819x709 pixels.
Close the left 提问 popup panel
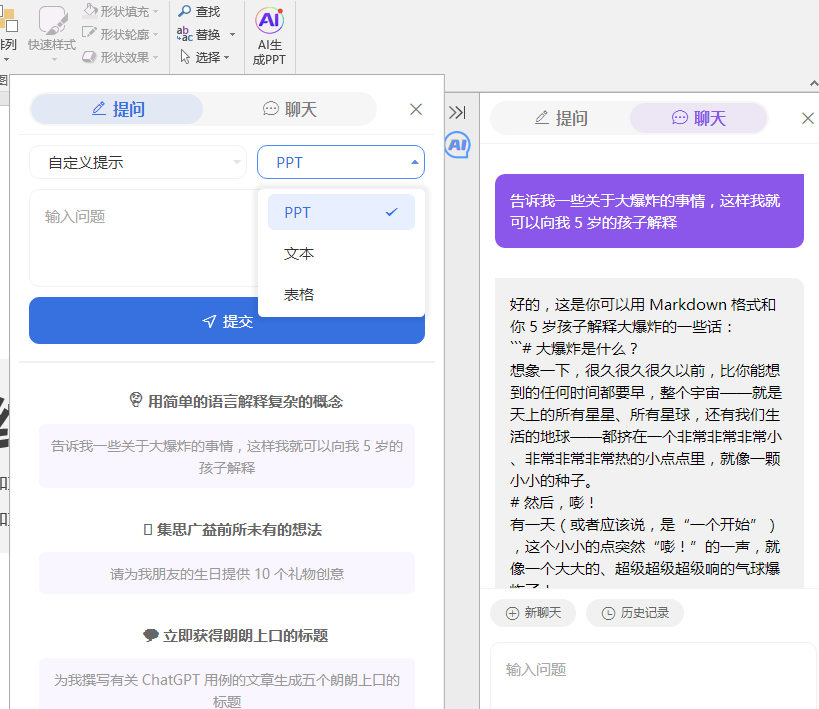point(416,110)
